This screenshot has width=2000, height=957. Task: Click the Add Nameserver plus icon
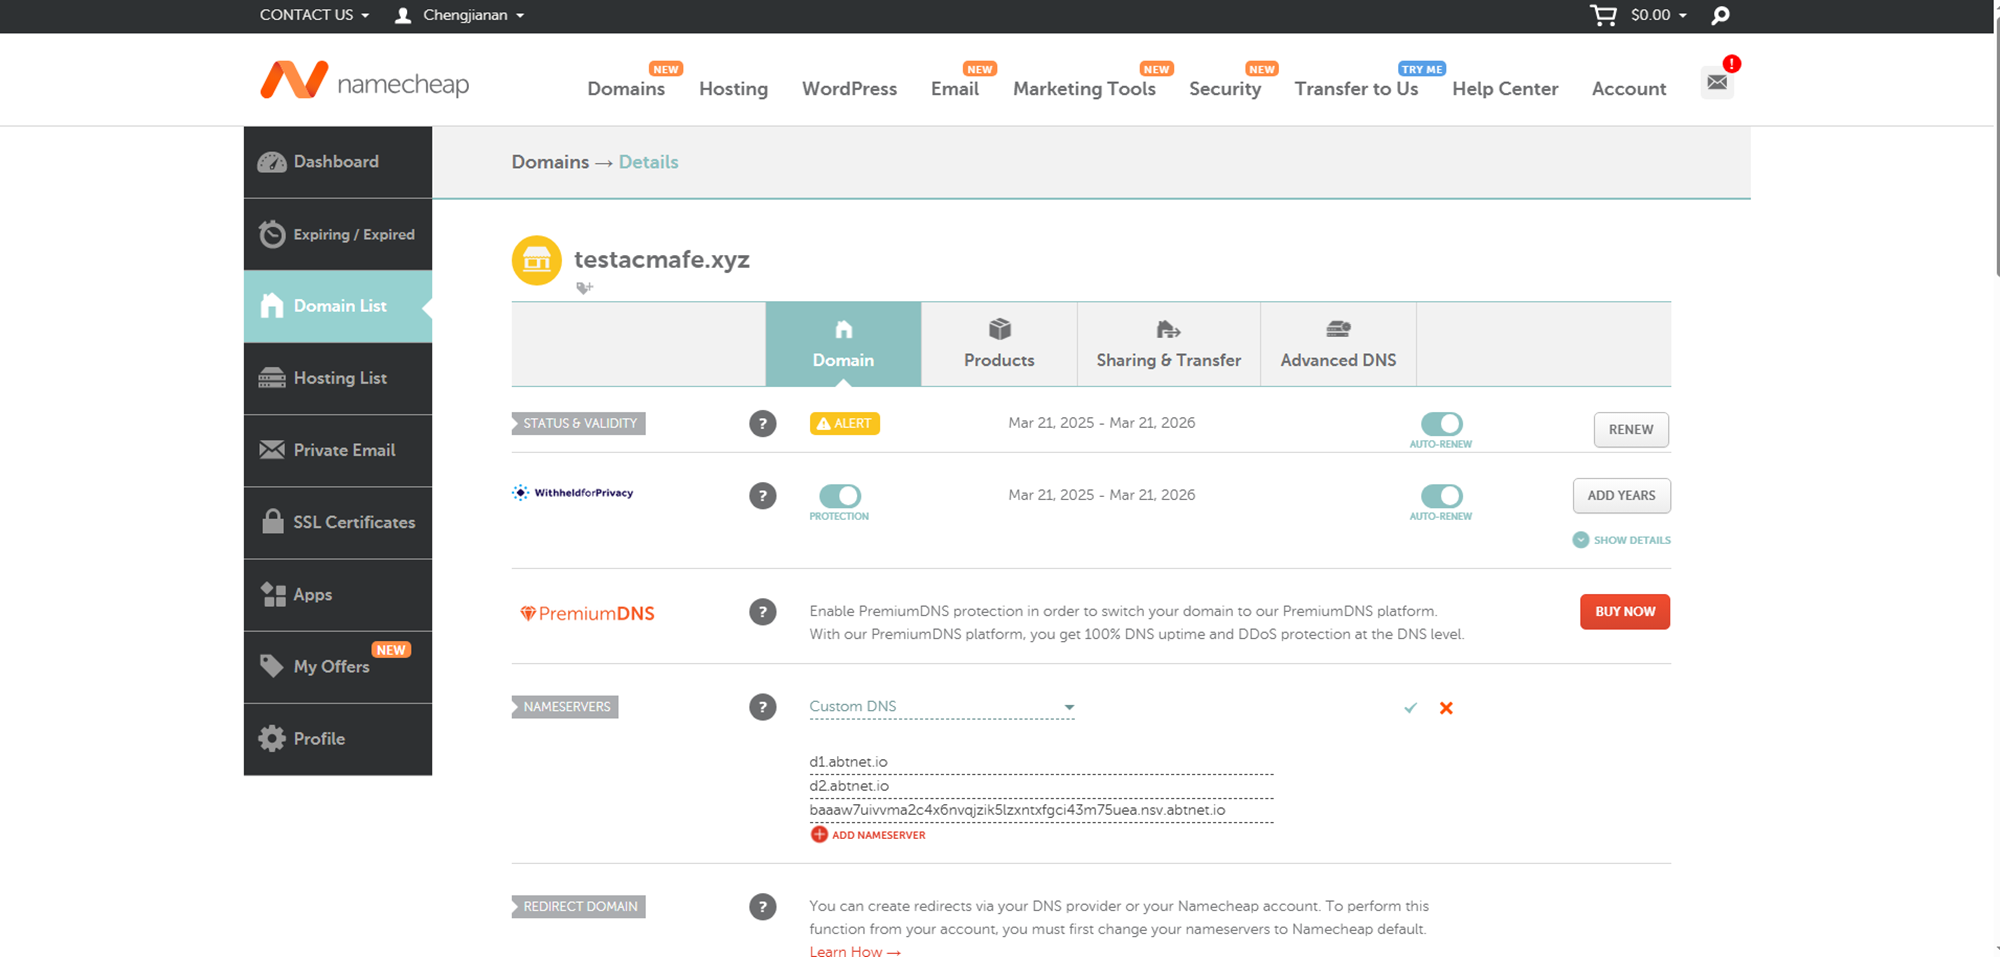(819, 835)
